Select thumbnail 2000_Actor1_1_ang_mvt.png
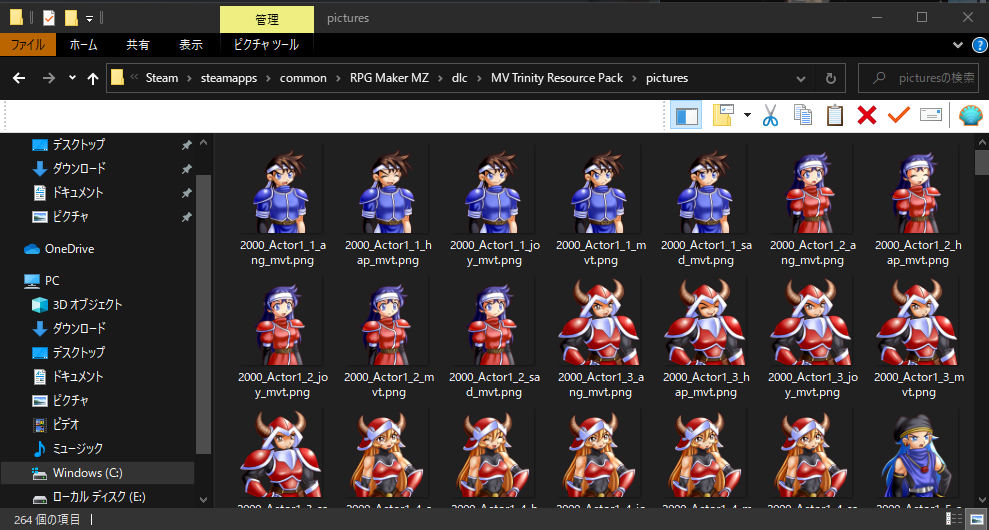 coord(280,192)
